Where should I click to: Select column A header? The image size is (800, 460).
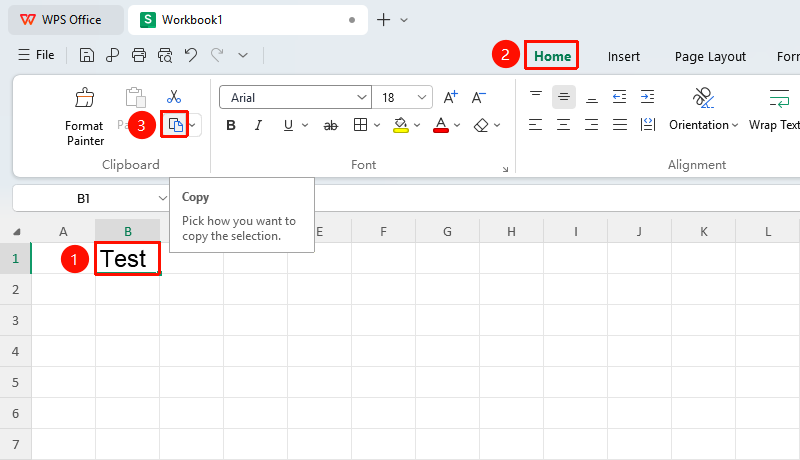pyautogui.click(x=63, y=232)
